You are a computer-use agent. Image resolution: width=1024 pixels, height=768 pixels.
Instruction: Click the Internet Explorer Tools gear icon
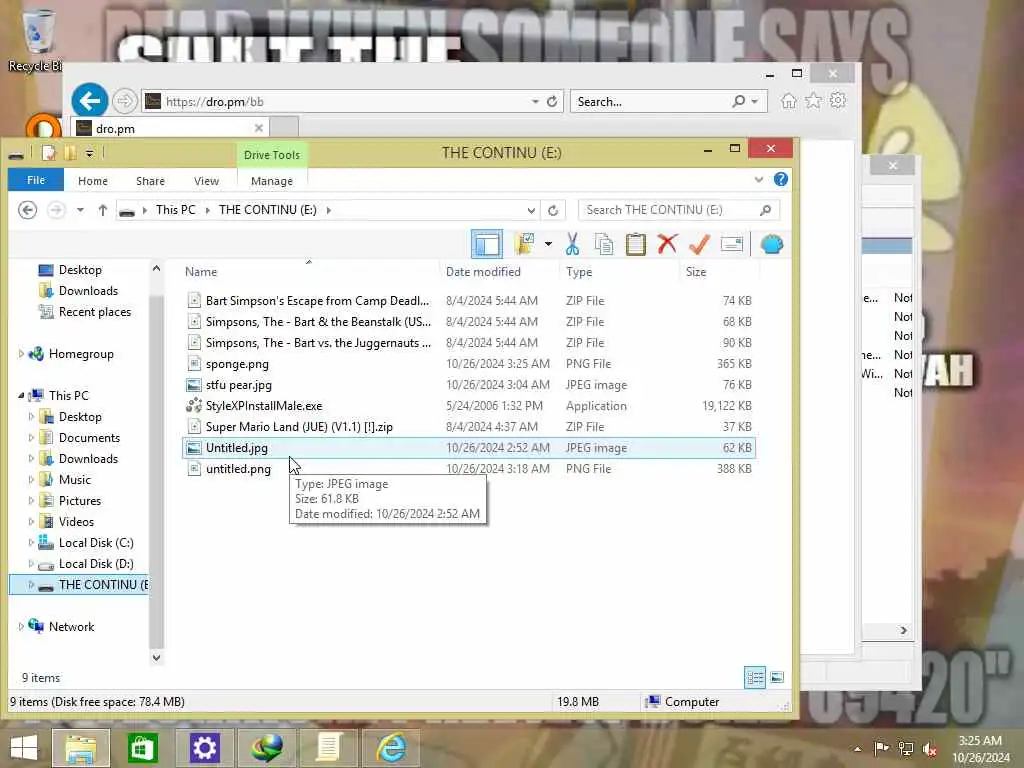(x=838, y=101)
